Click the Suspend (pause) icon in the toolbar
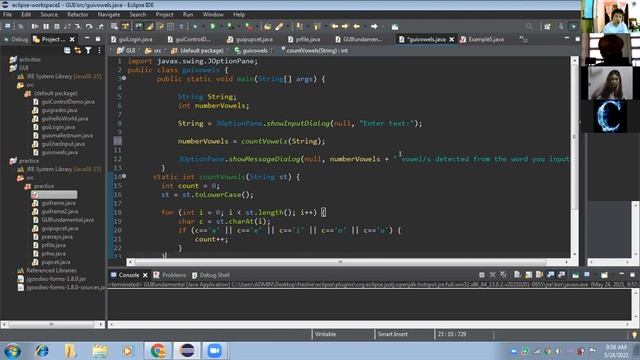Viewport: 640px width, 360px height. pyautogui.click(x=46, y=27)
